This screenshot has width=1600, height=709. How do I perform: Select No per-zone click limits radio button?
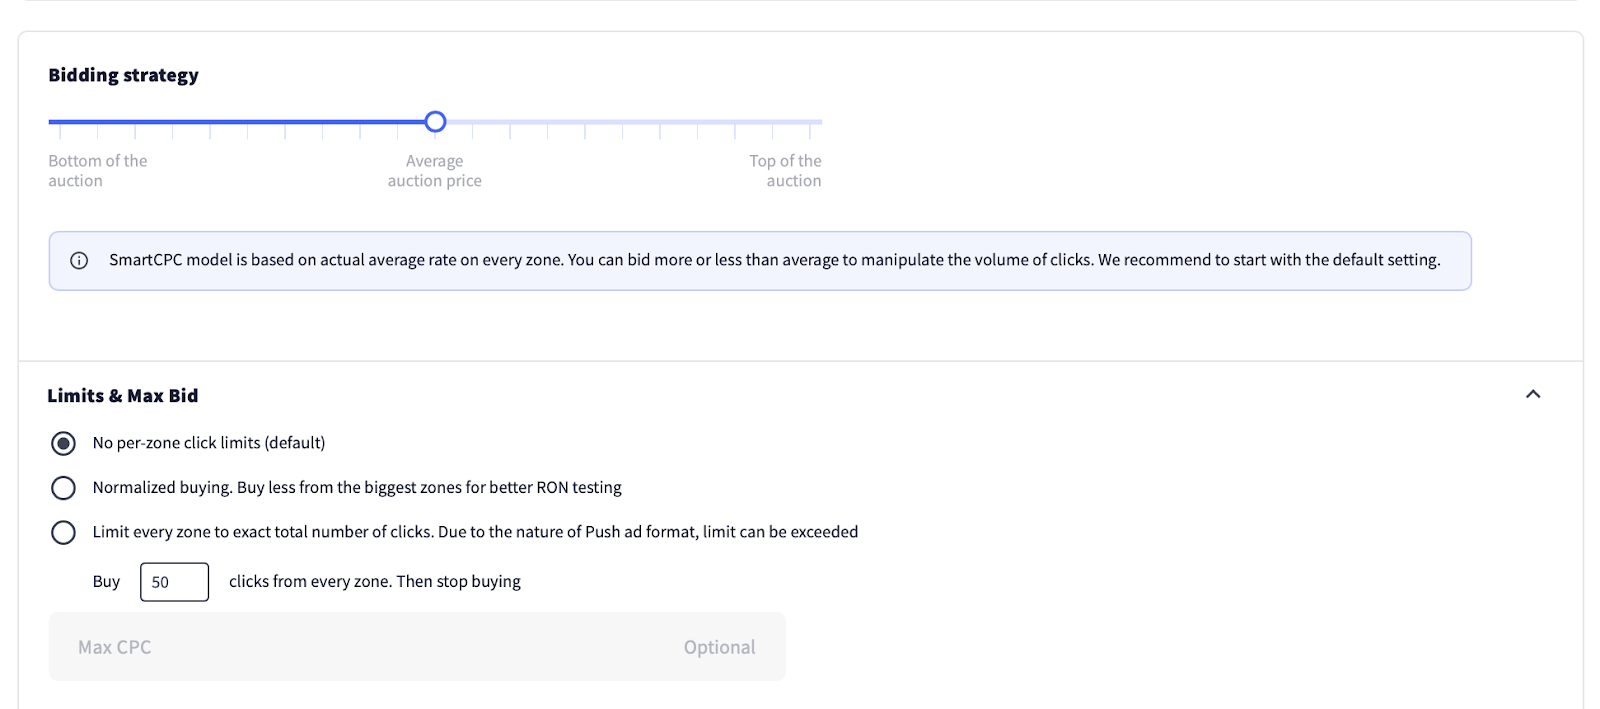pyautogui.click(x=63, y=443)
